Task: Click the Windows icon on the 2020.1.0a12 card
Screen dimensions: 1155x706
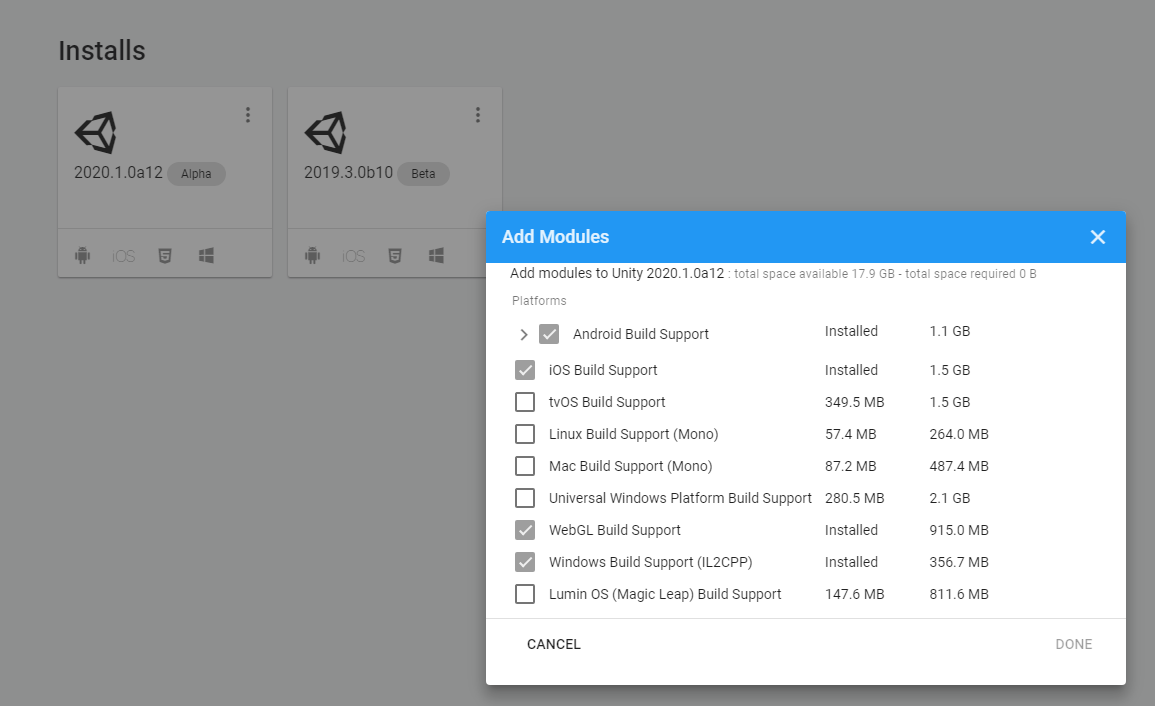Action: (x=206, y=256)
